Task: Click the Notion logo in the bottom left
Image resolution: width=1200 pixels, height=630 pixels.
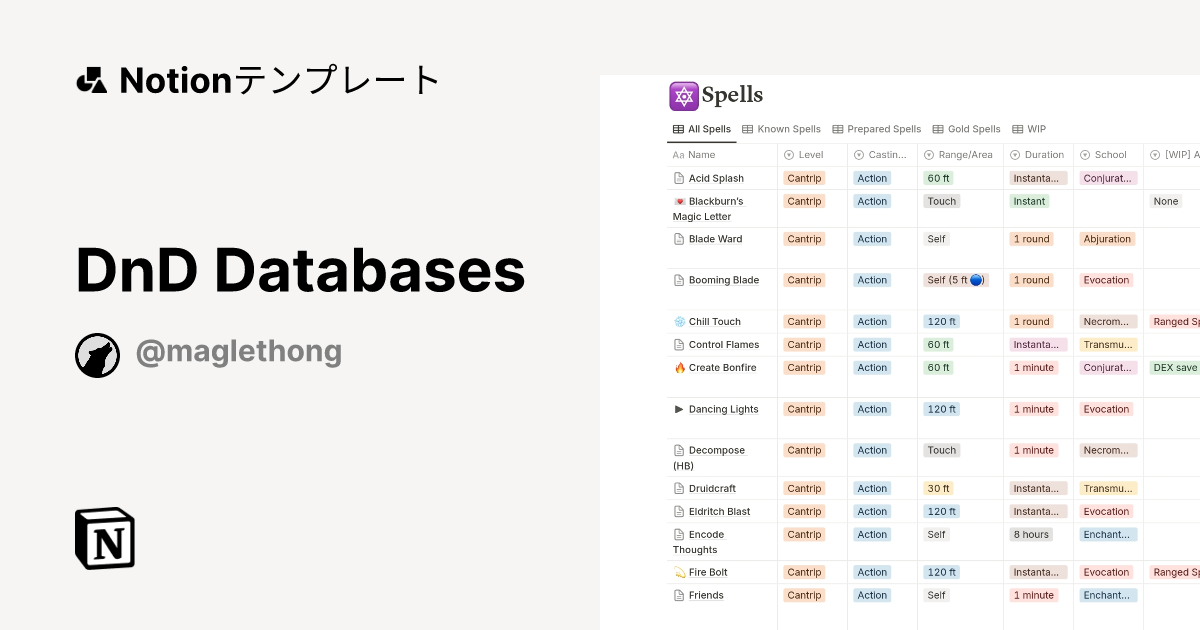Action: (x=104, y=538)
